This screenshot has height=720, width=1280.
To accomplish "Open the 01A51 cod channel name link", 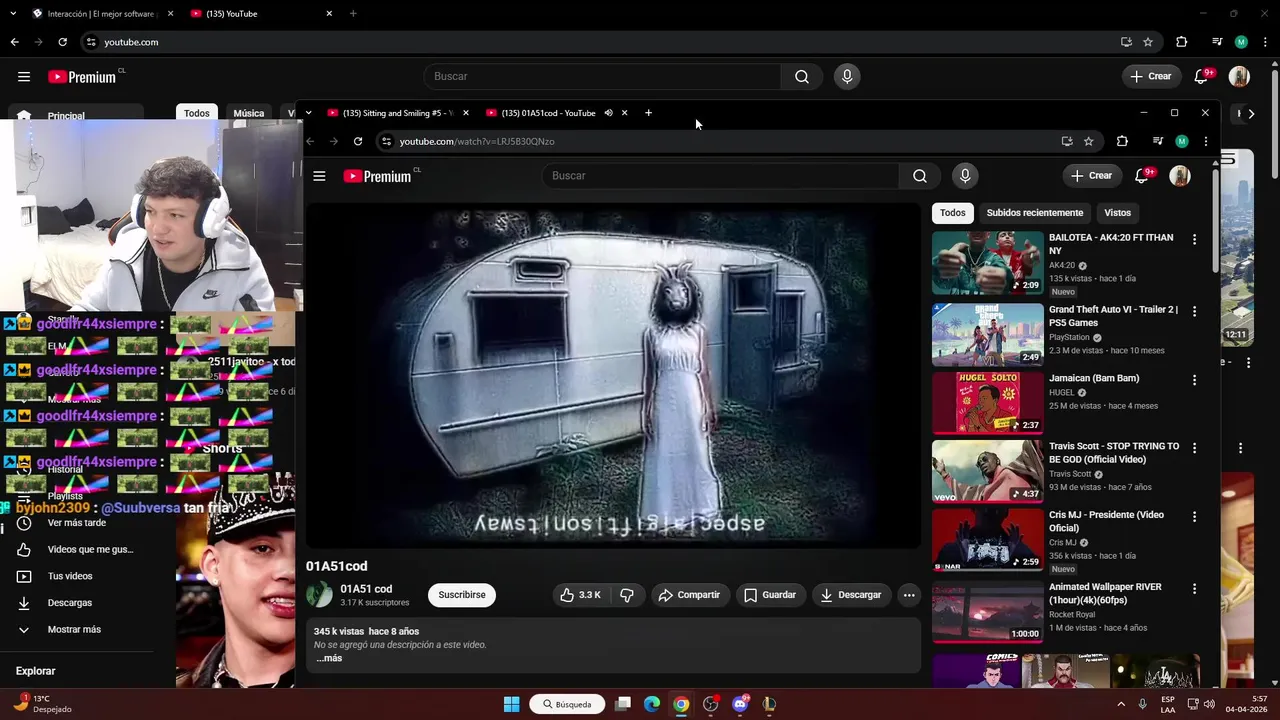I will point(366,589).
